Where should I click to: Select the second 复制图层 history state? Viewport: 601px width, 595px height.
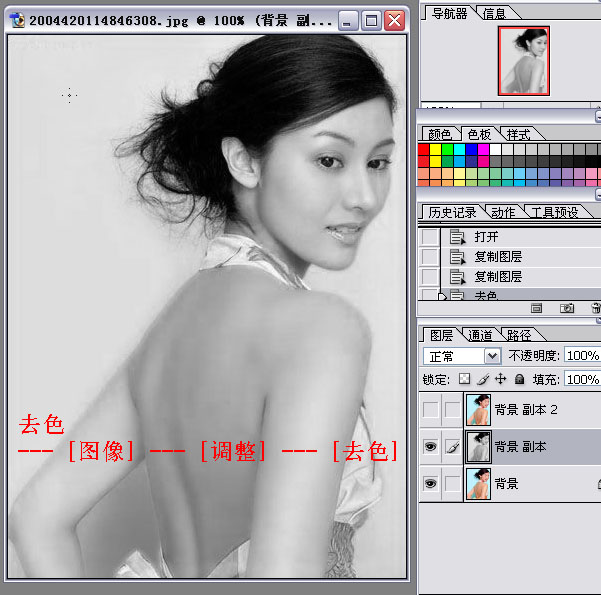coord(520,276)
